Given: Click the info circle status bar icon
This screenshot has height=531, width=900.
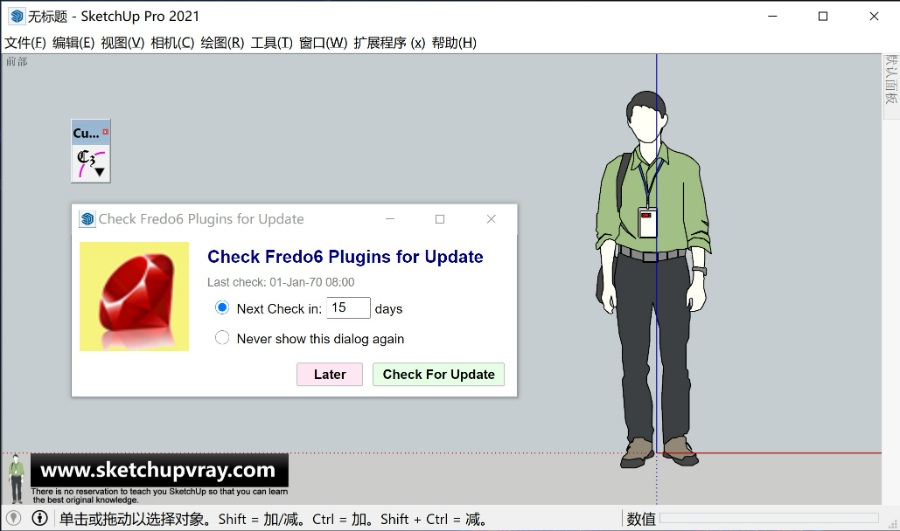Looking at the screenshot, I should (x=40, y=518).
